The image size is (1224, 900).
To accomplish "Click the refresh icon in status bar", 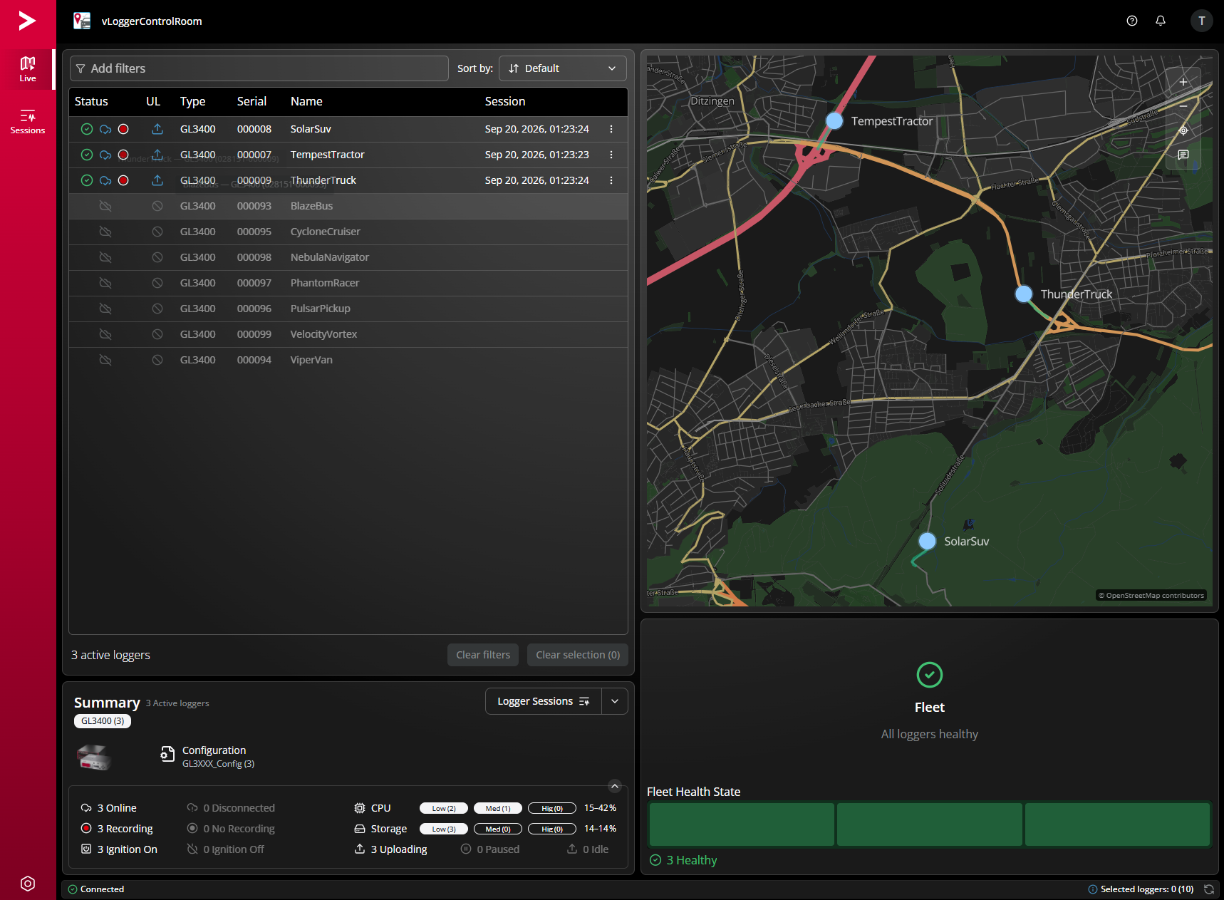I will tap(1209, 889).
